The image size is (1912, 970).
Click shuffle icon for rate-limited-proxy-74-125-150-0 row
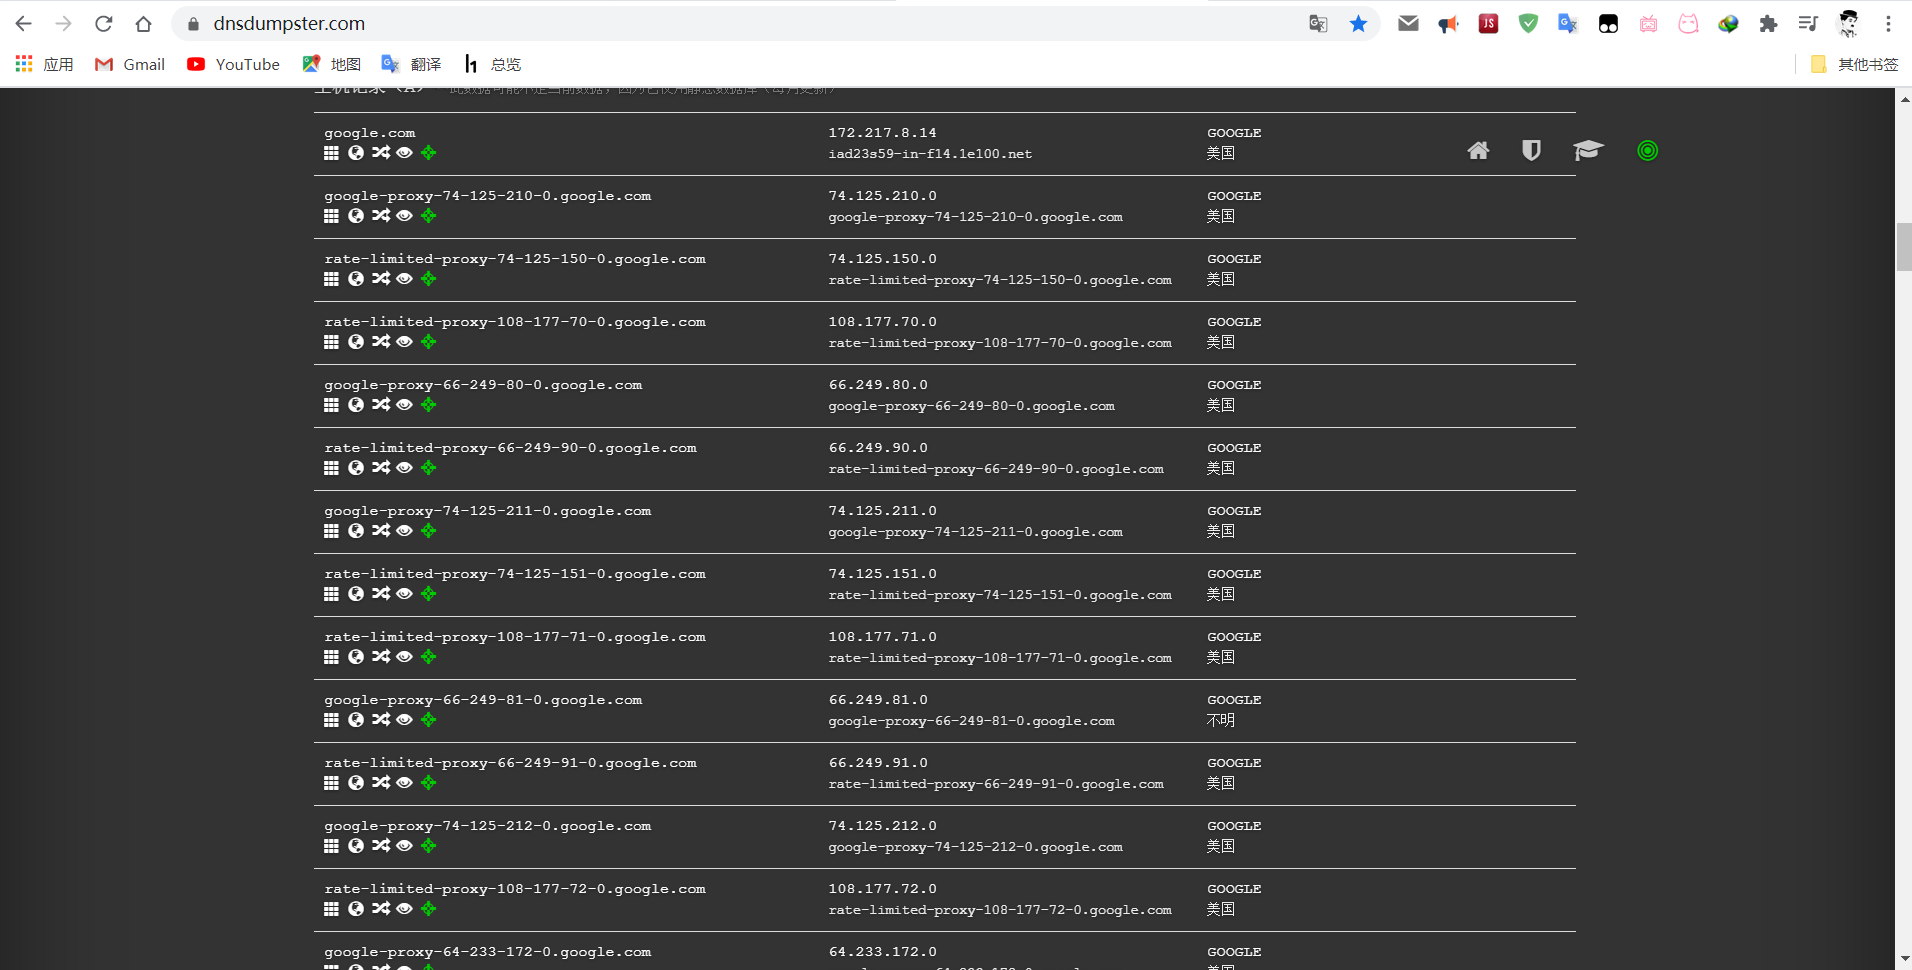(381, 279)
